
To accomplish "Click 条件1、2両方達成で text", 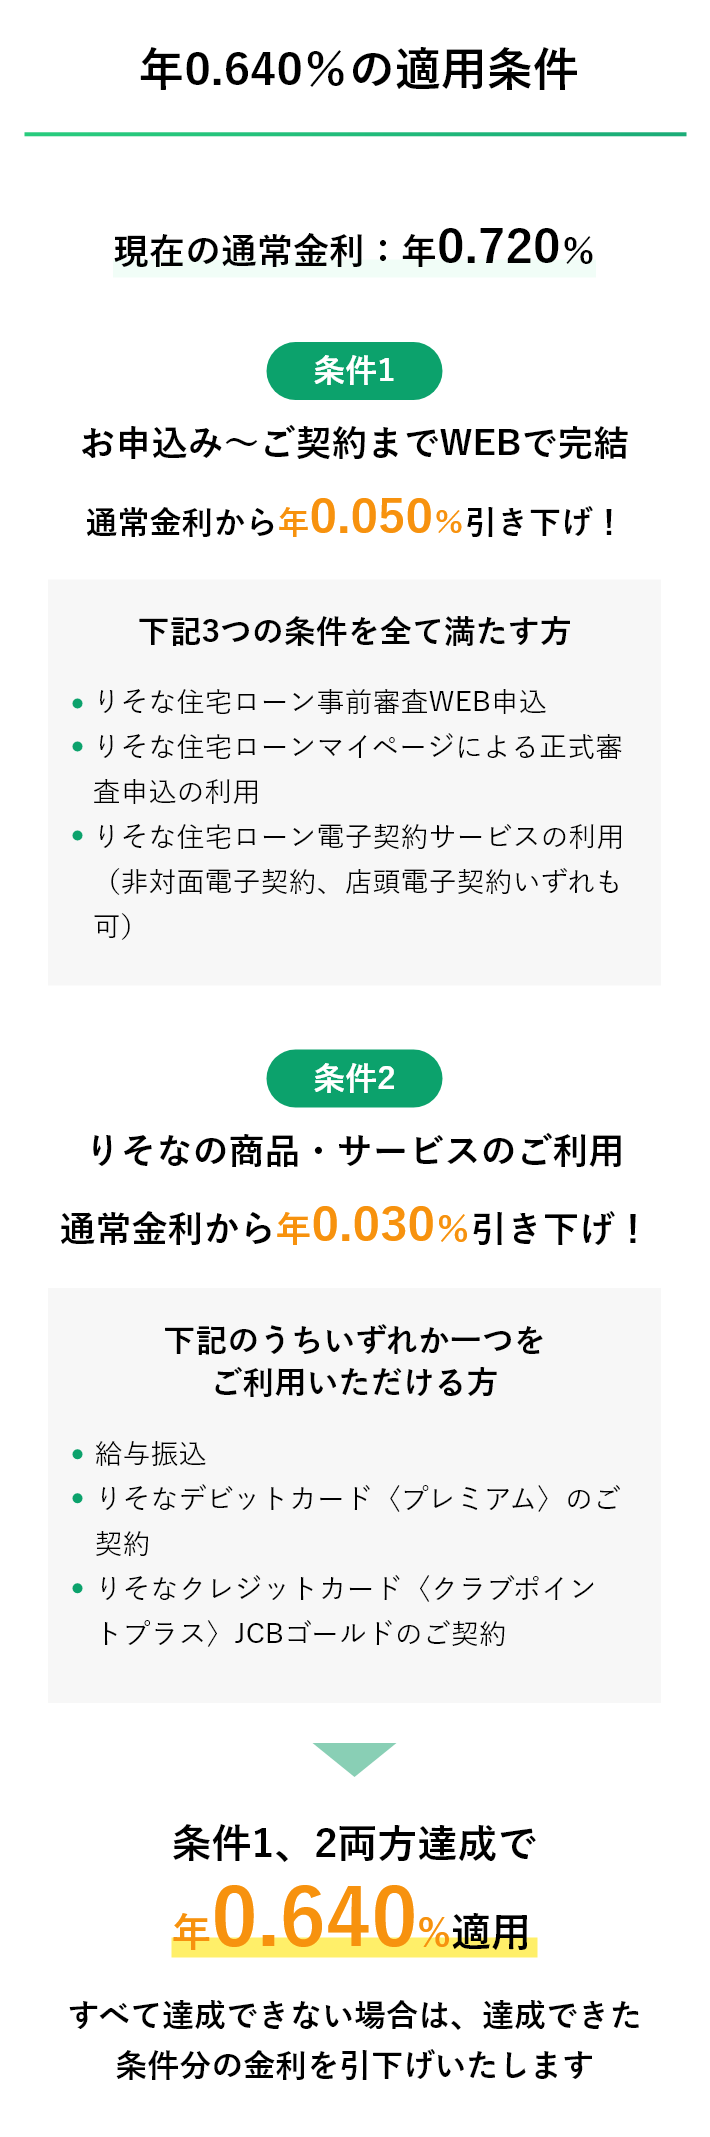I will (354, 1843).
